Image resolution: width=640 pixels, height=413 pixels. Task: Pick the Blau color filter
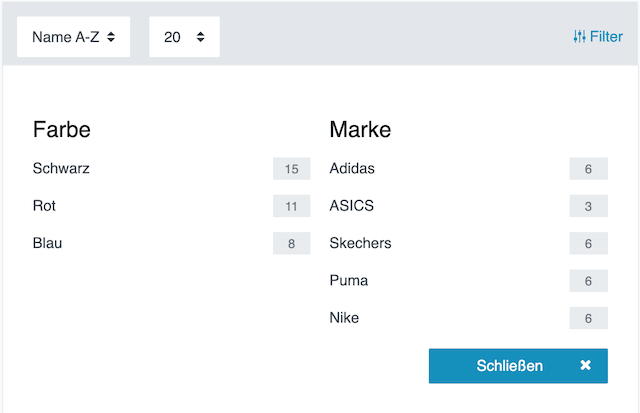coord(47,243)
